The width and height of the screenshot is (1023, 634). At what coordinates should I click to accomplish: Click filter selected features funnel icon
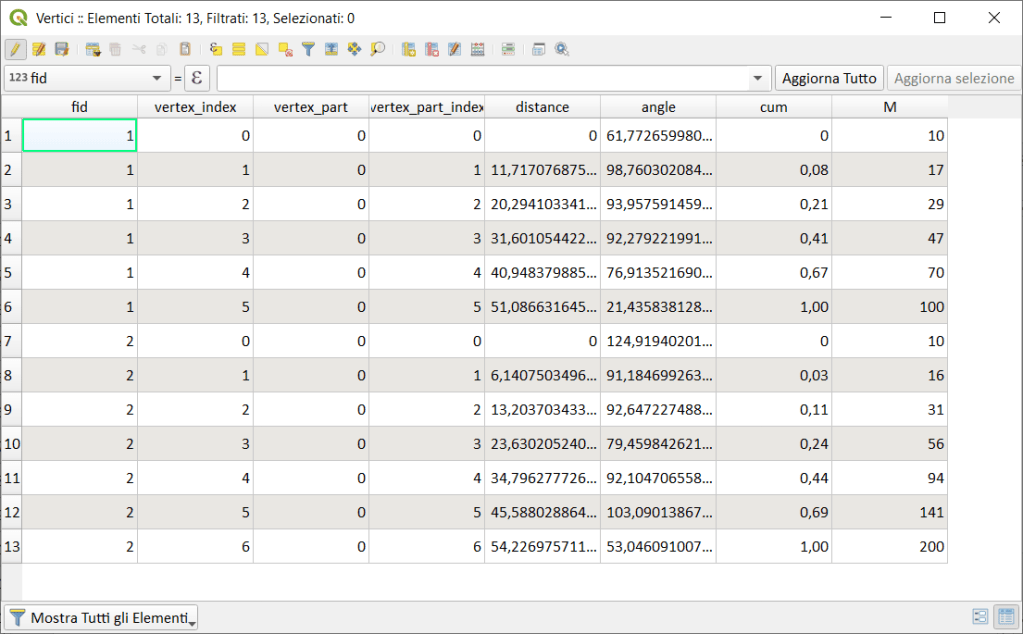pos(308,49)
